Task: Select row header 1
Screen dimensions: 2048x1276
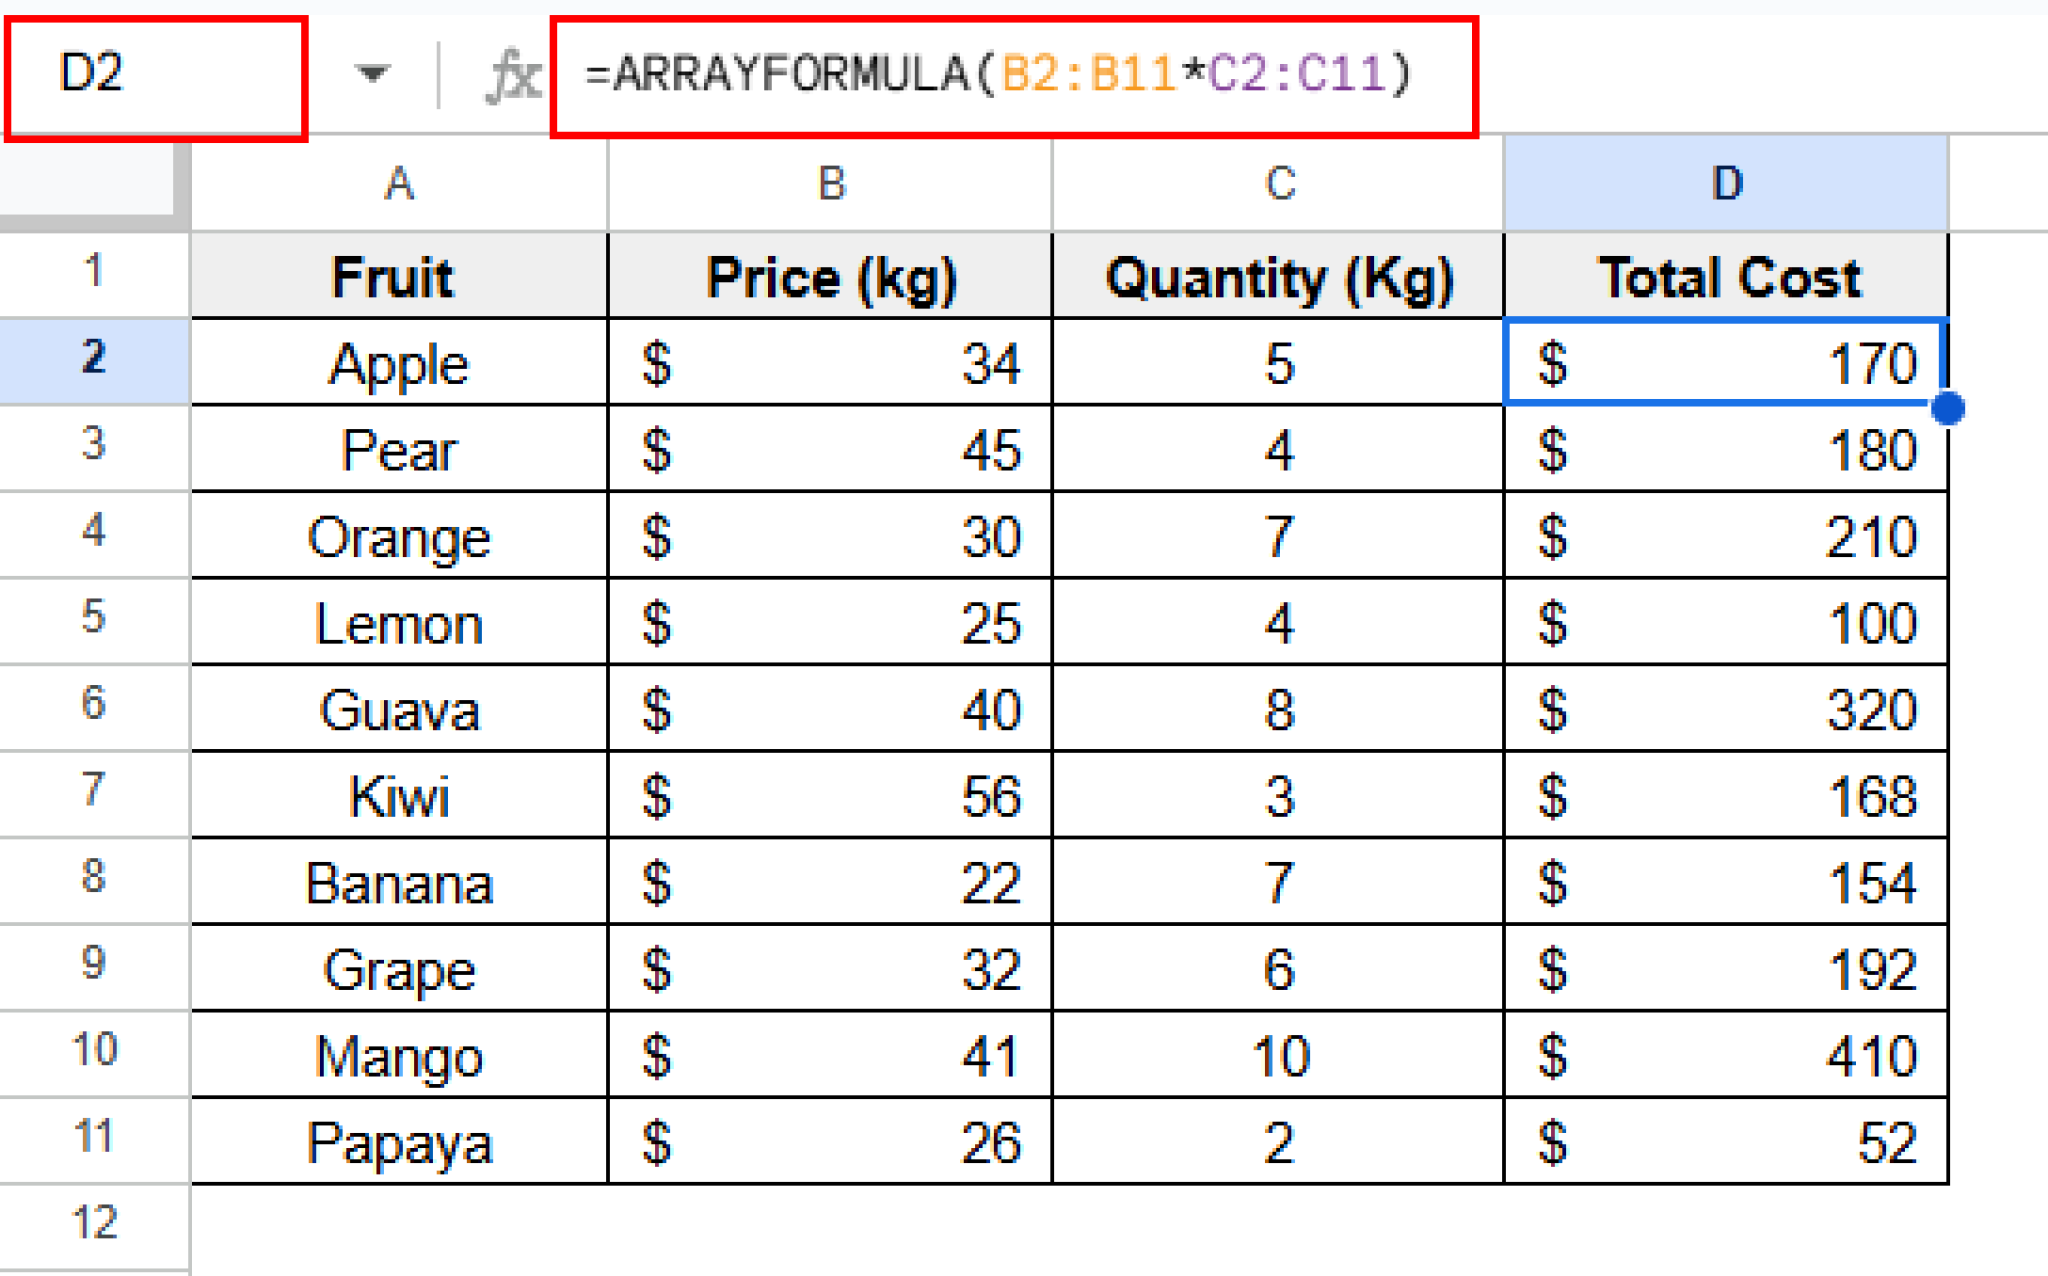Action: 93,273
